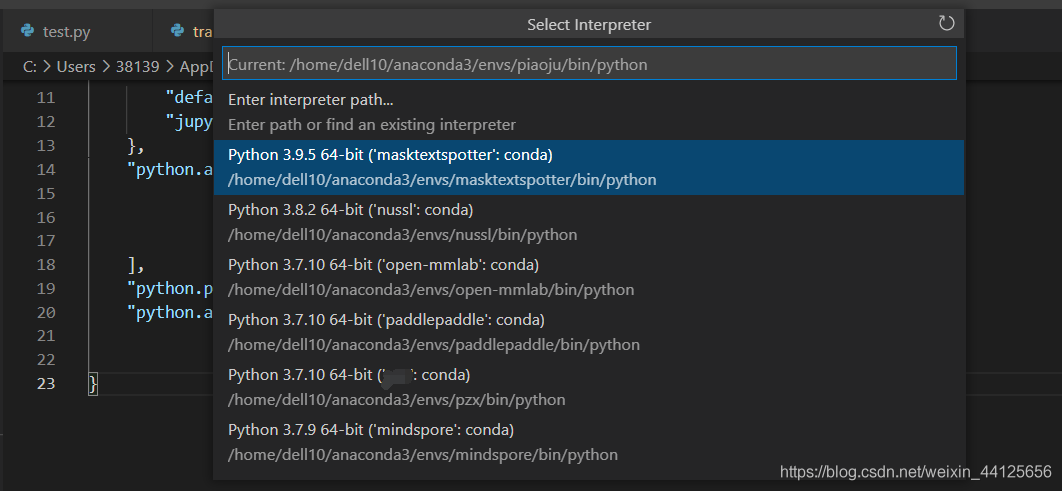
Task: Open the partially hidden 'tra' tab
Action: [x=202, y=32]
